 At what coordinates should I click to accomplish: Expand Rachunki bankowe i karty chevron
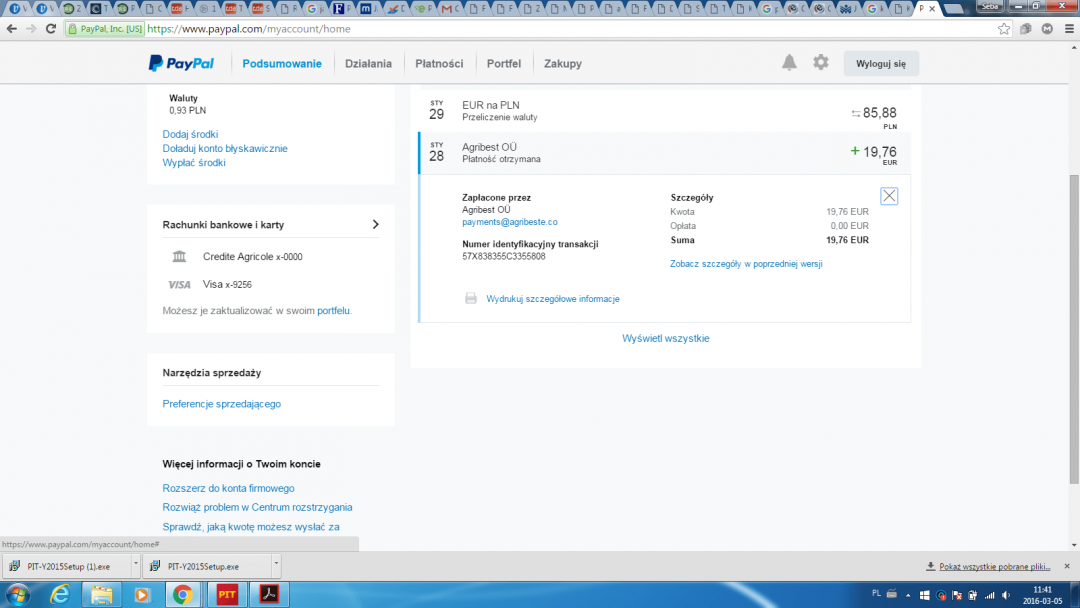click(375, 225)
